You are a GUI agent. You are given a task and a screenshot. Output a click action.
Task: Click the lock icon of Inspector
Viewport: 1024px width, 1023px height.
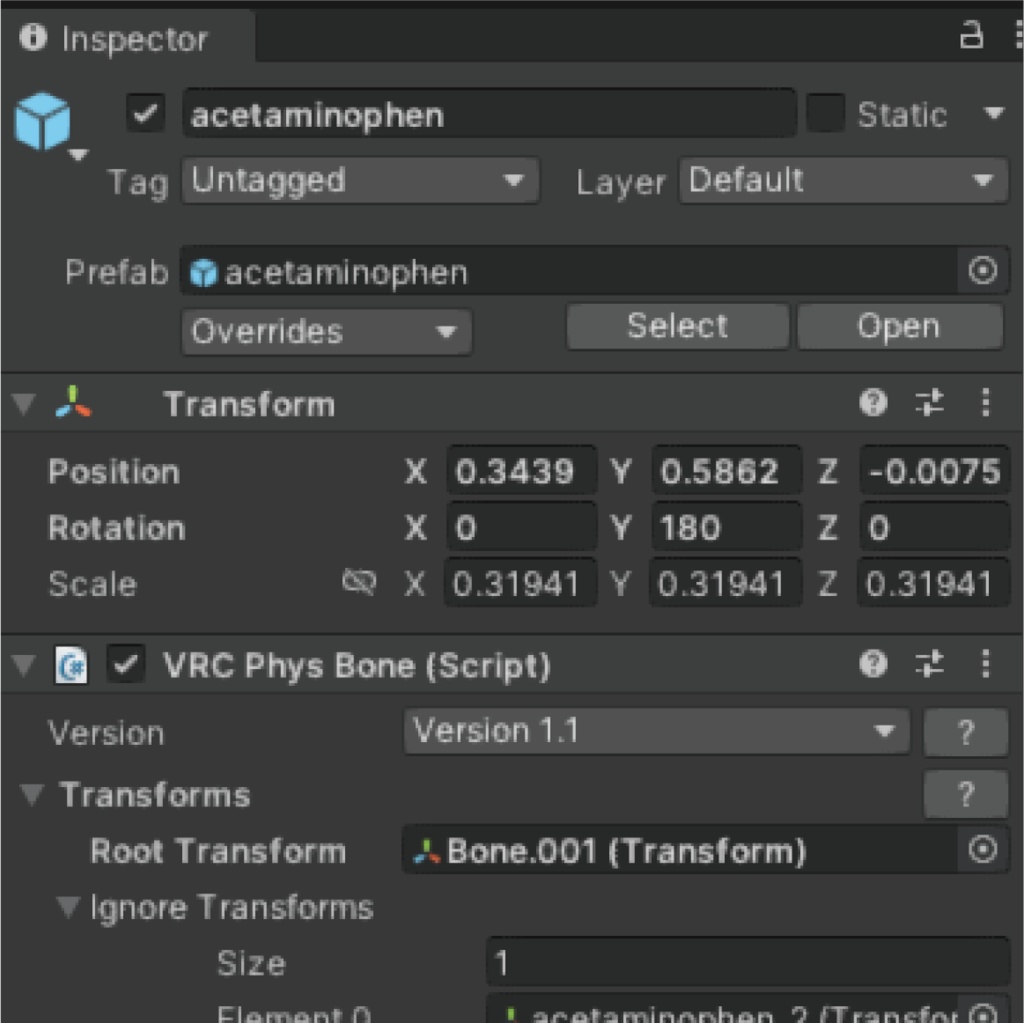click(971, 35)
